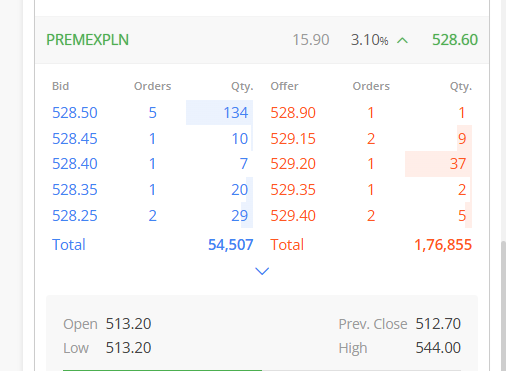Image resolution: width=506 pixels, height=371 pixels.
Task: Click the total offer quantity 1,76,855
Action: point(443,245)
